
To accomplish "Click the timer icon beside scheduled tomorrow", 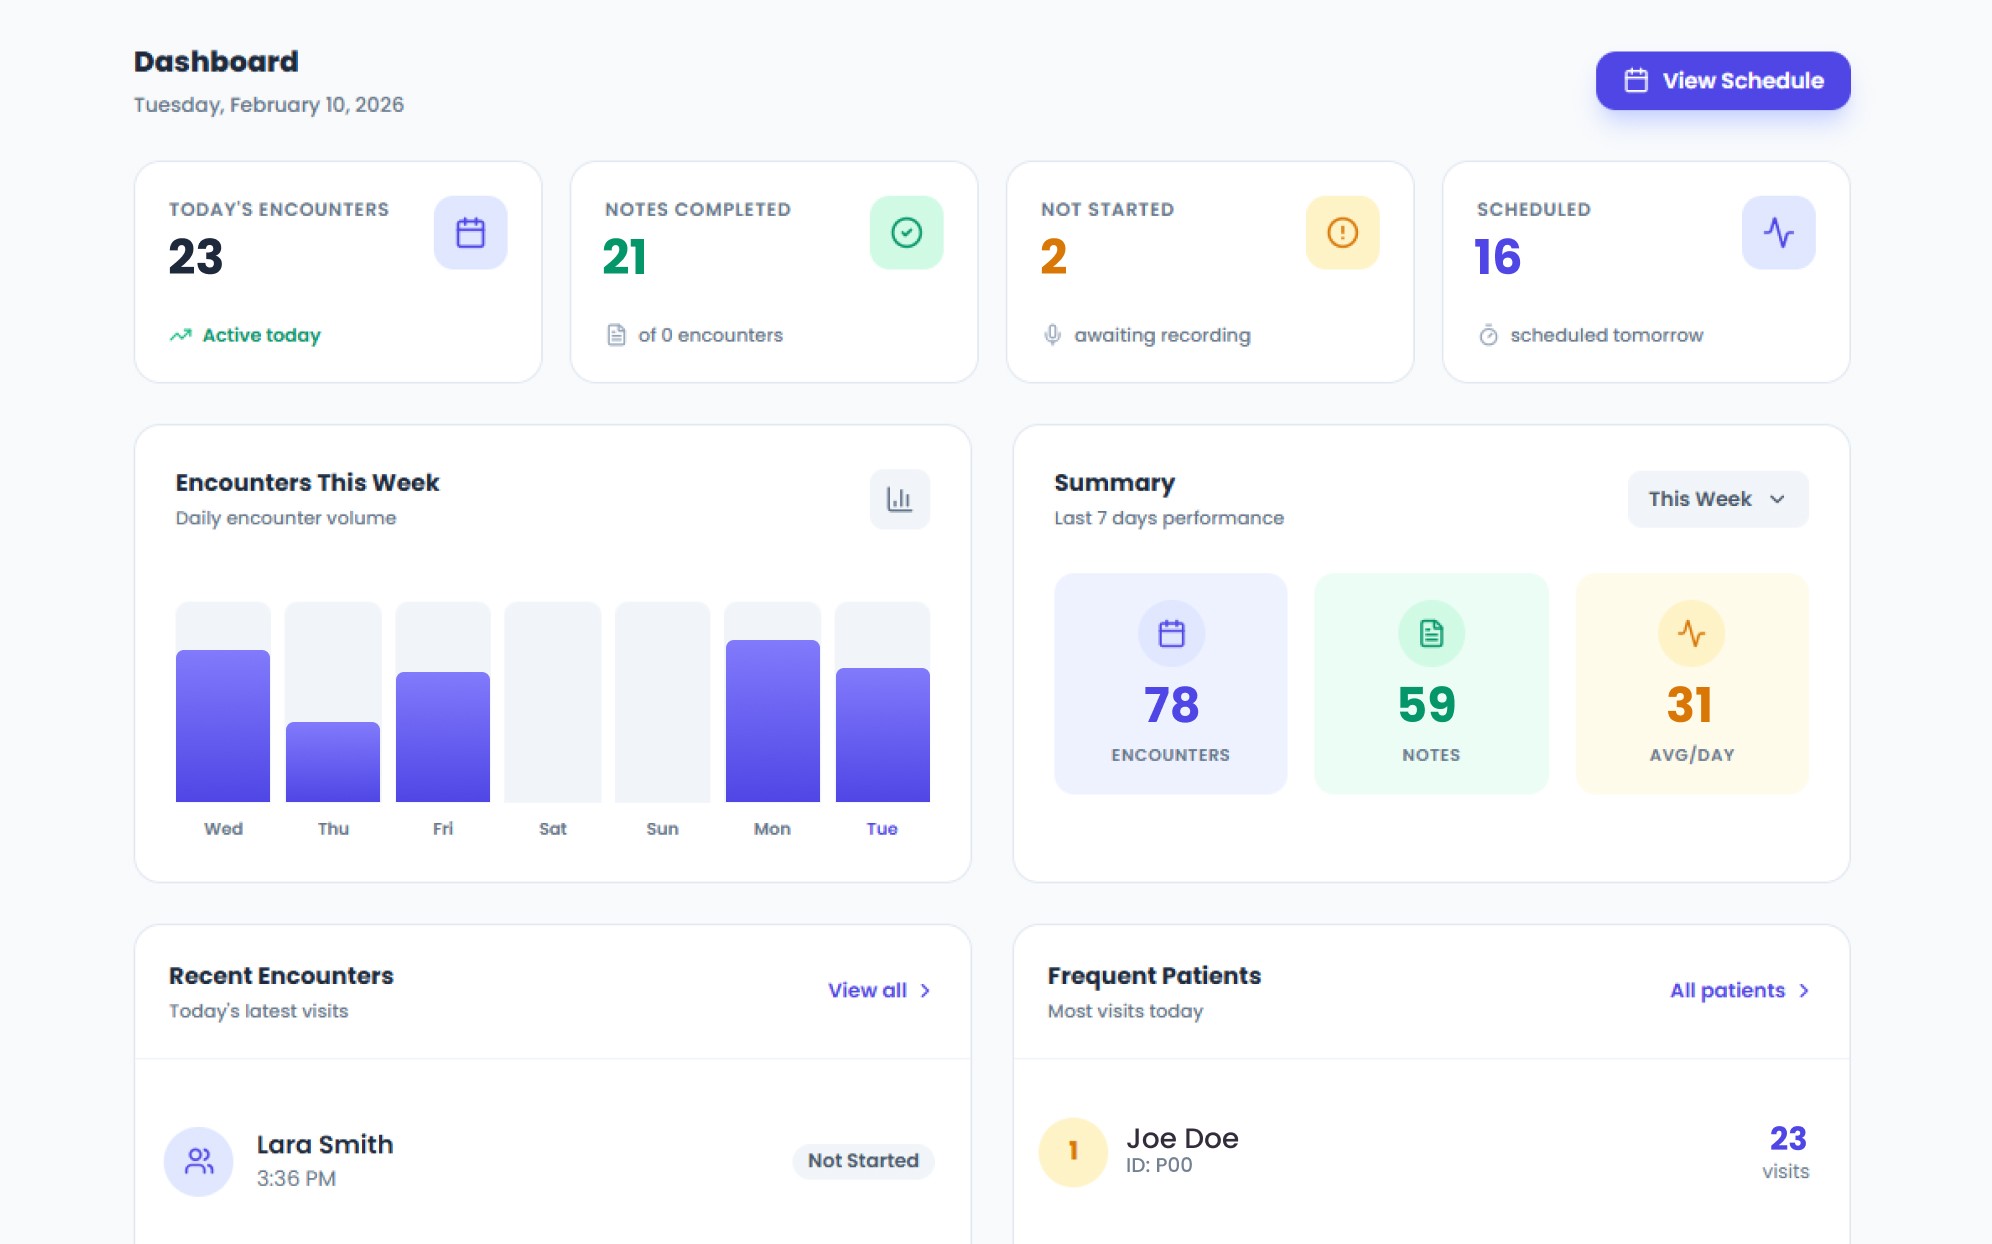I will point(1488,335).
